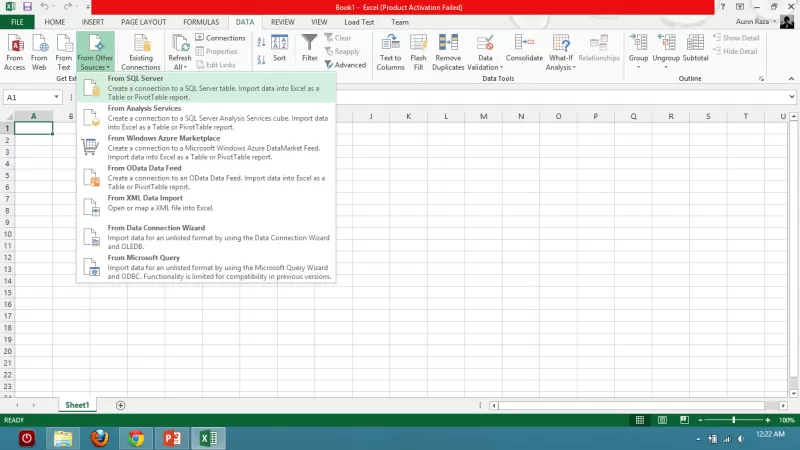Image resolution: width=800 pixels, height=450 pixels.
Task: Click the Select All corner button
Action: point(7,116)
